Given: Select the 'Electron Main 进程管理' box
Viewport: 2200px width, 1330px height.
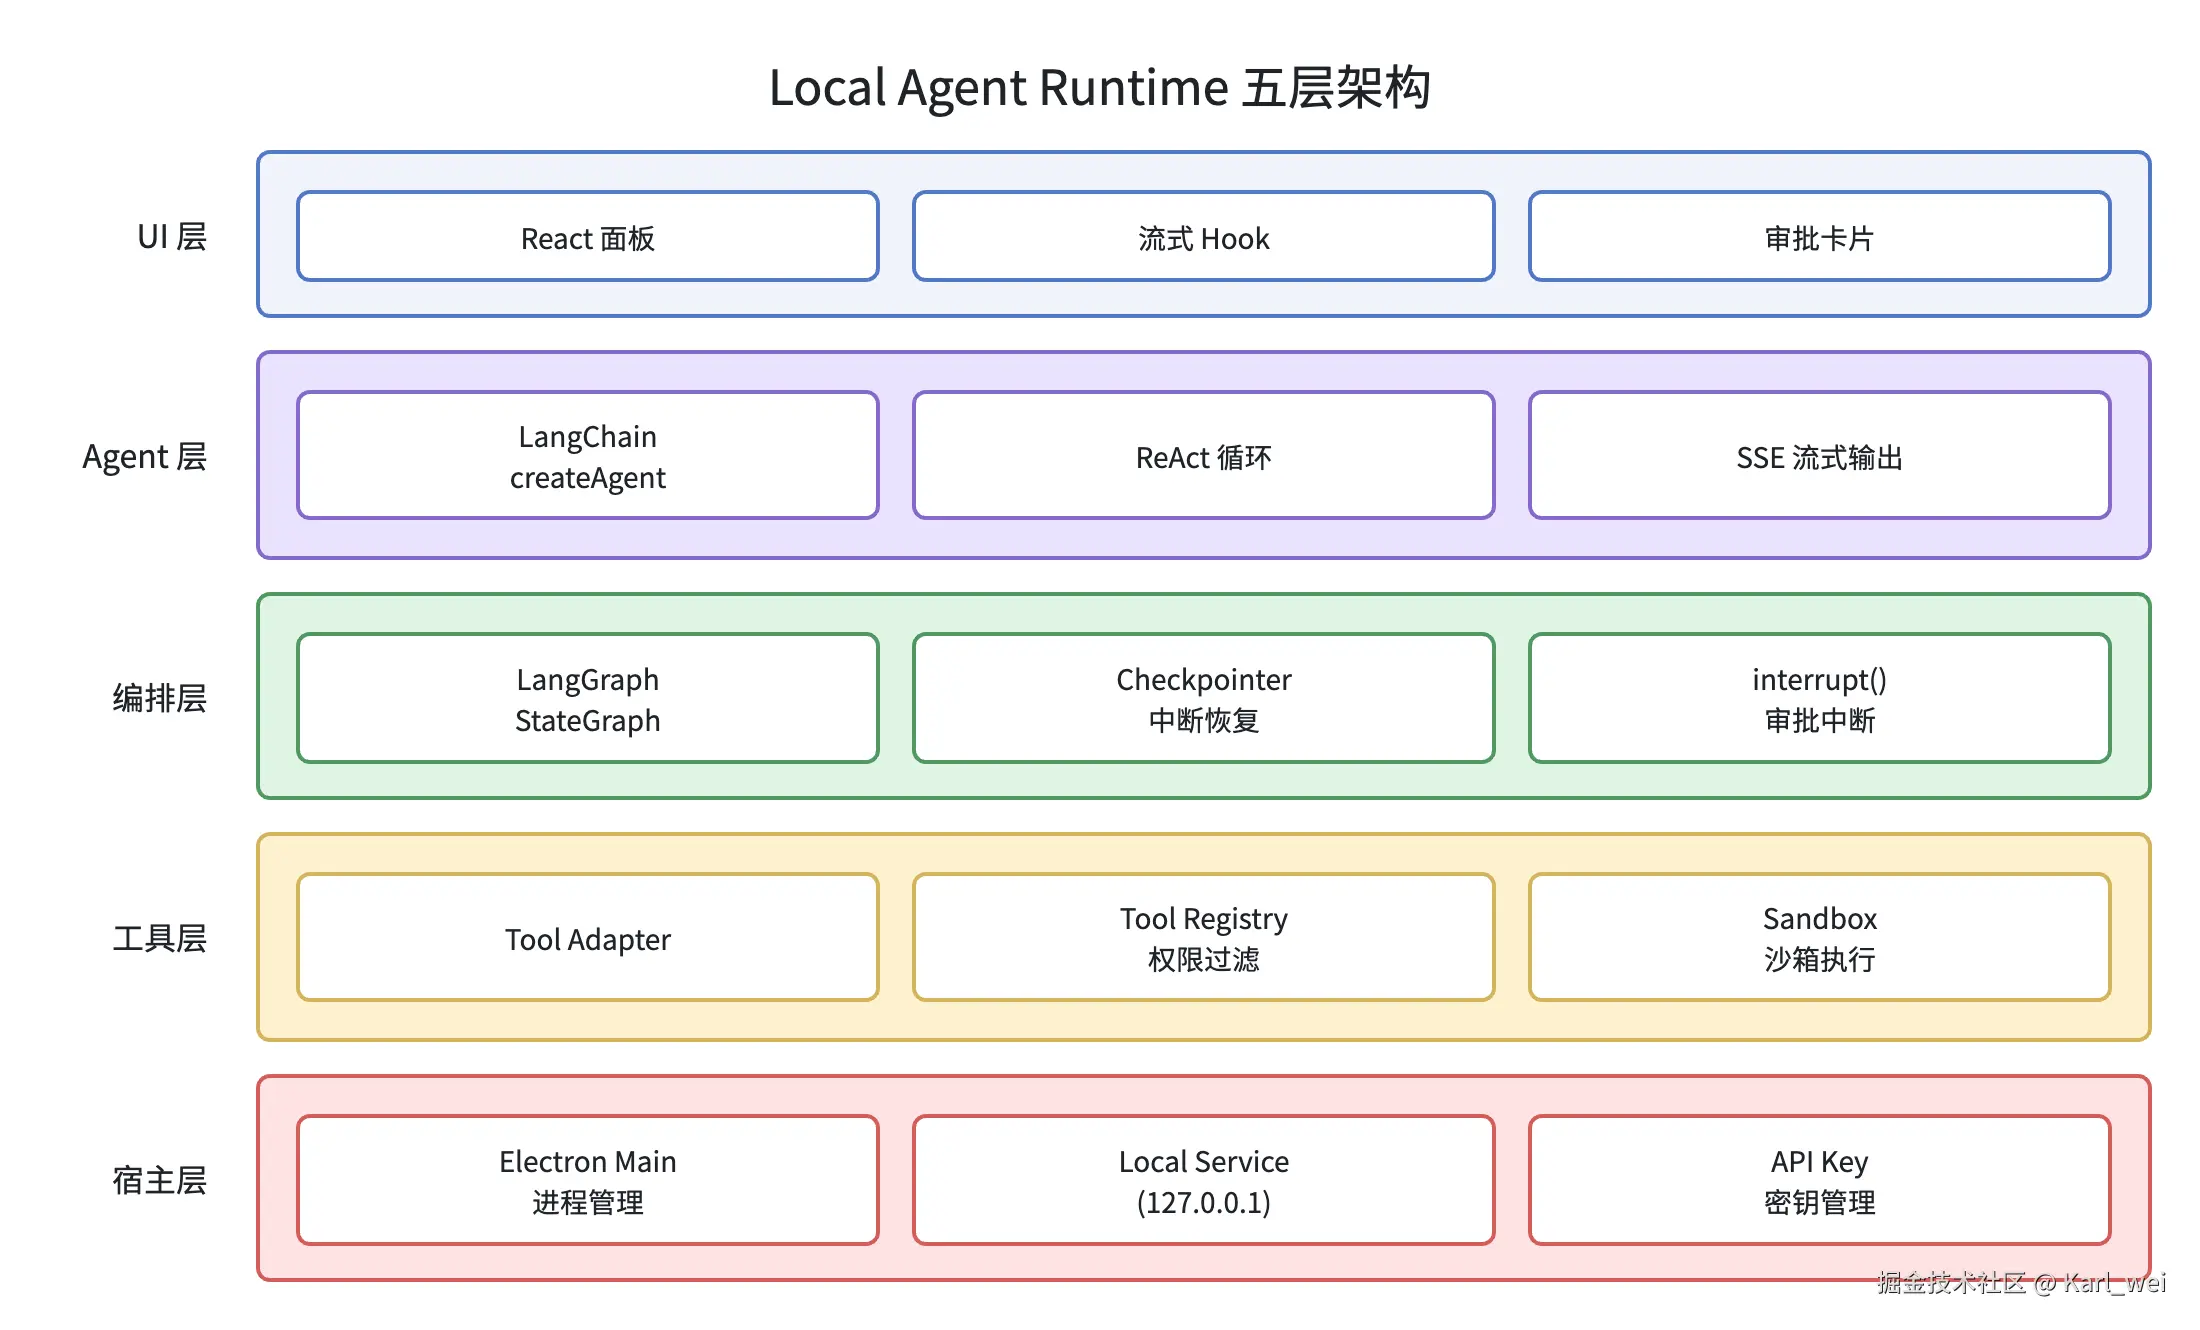Looking at the screenshot, I should (588, 1180).
